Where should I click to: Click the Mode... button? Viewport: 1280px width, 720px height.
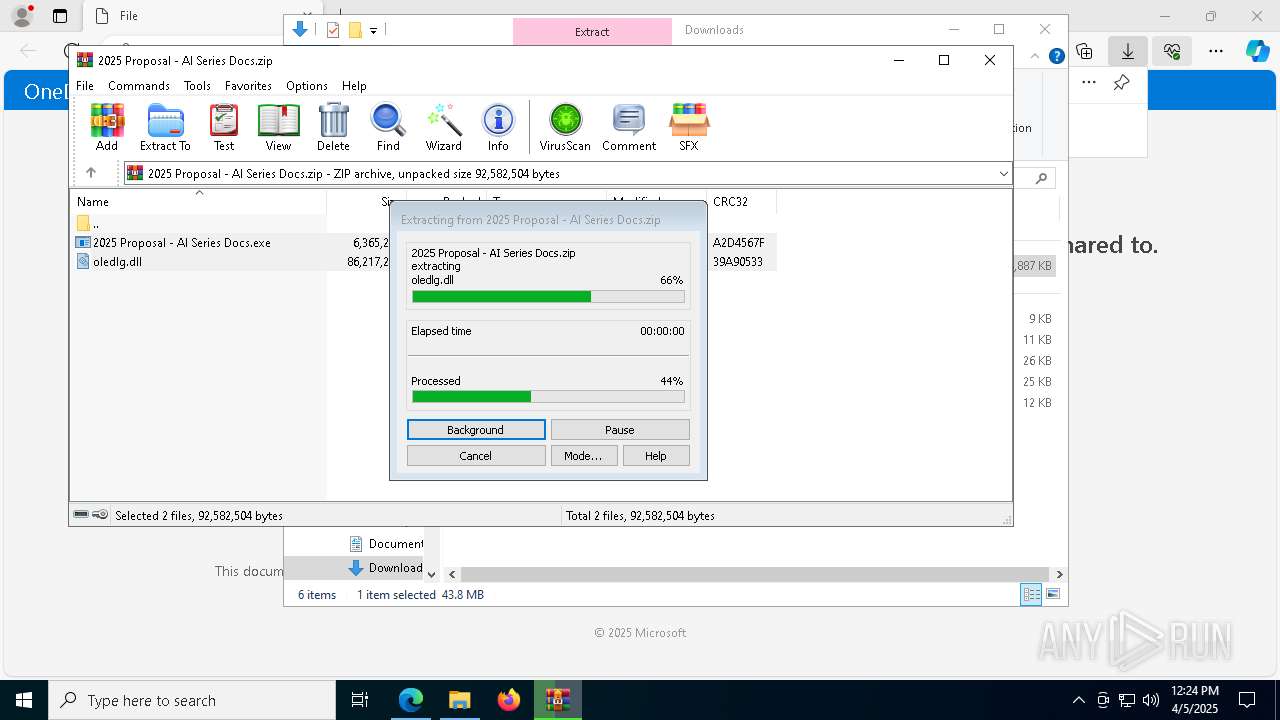583,456
